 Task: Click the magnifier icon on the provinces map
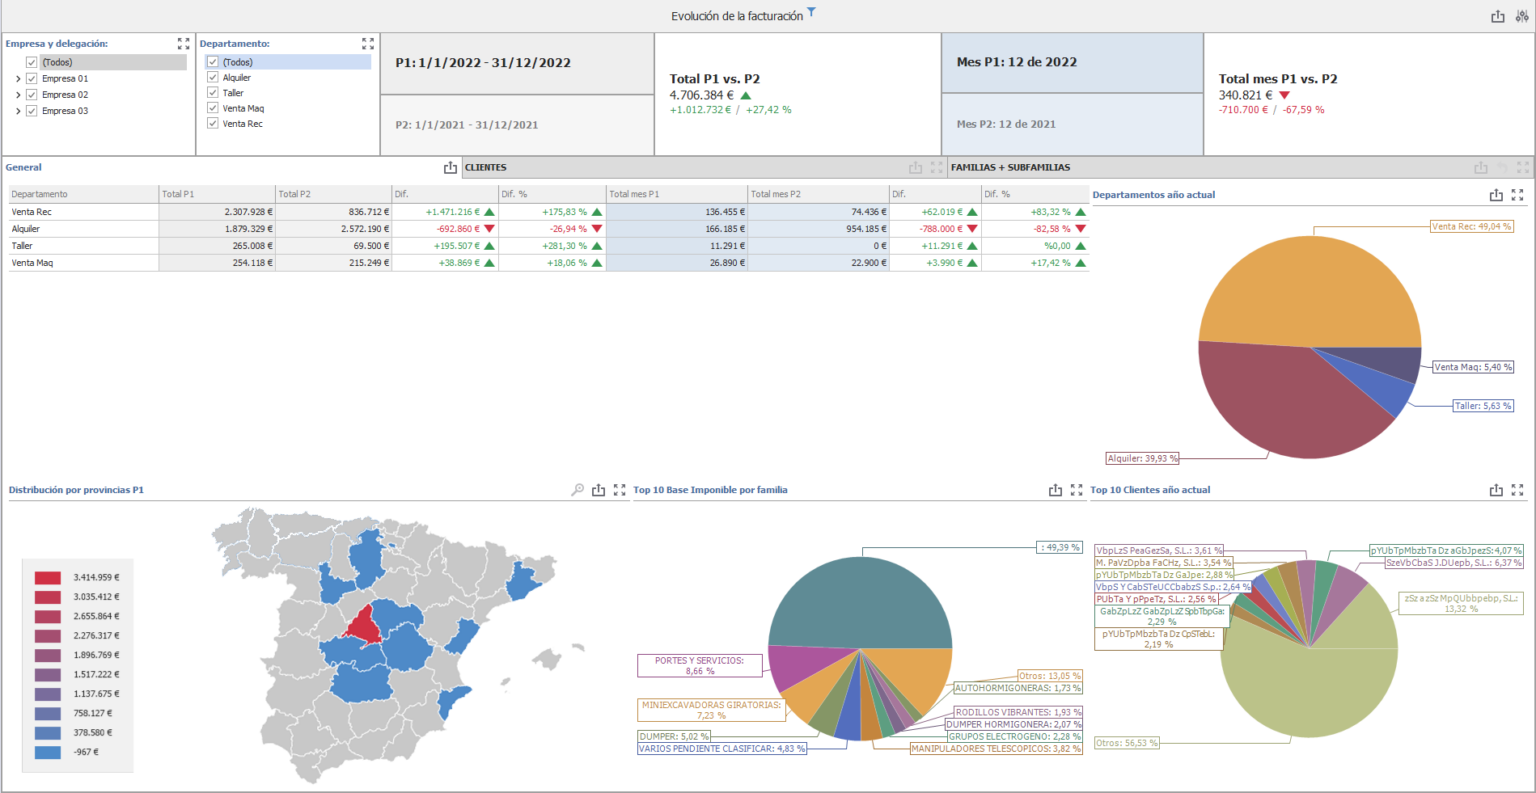(x=577, y=490)
